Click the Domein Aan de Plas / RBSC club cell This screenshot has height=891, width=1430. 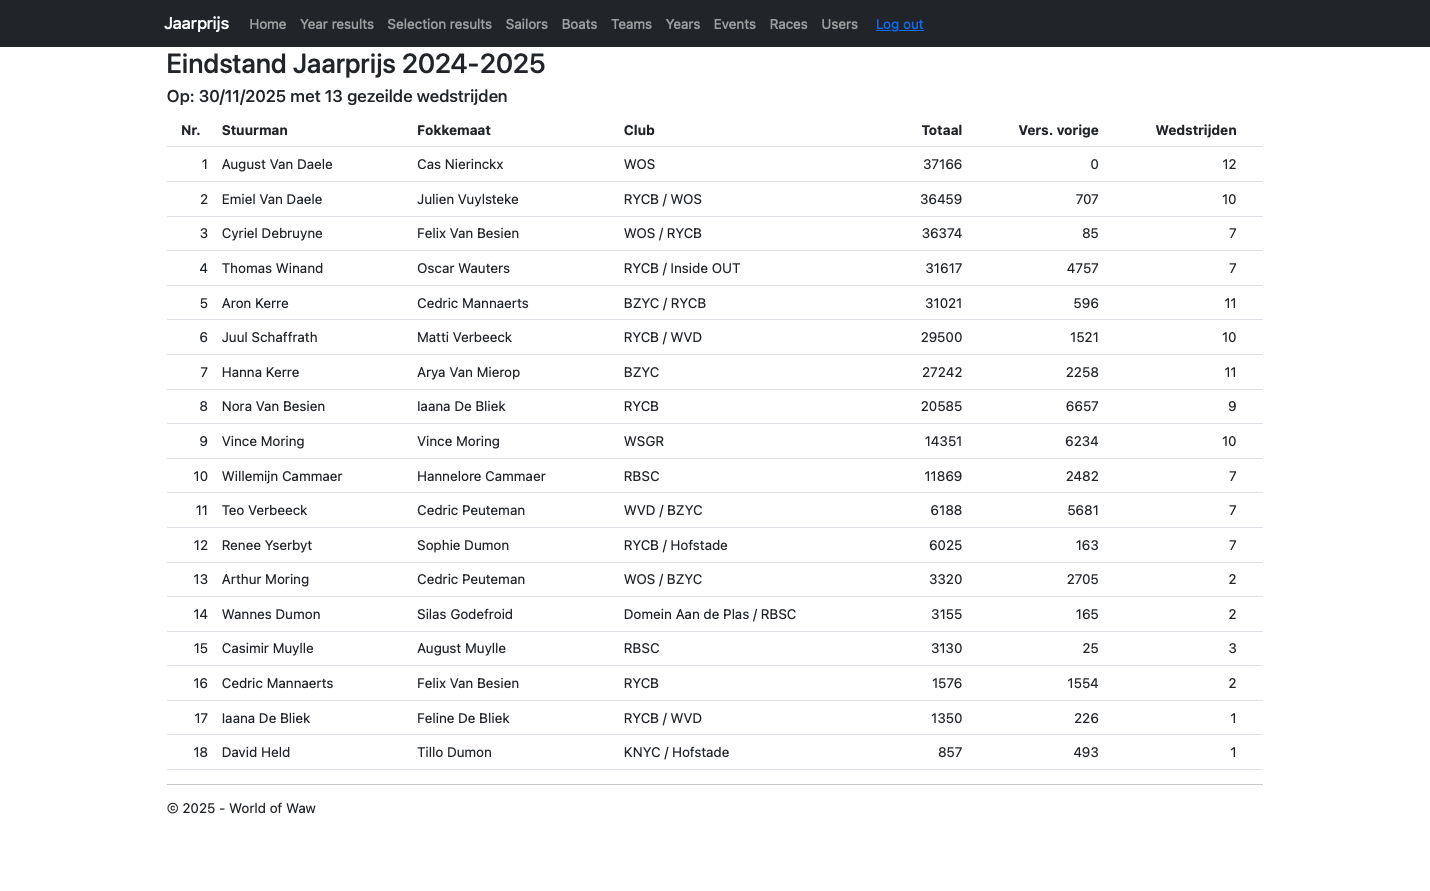coord(709,614)
